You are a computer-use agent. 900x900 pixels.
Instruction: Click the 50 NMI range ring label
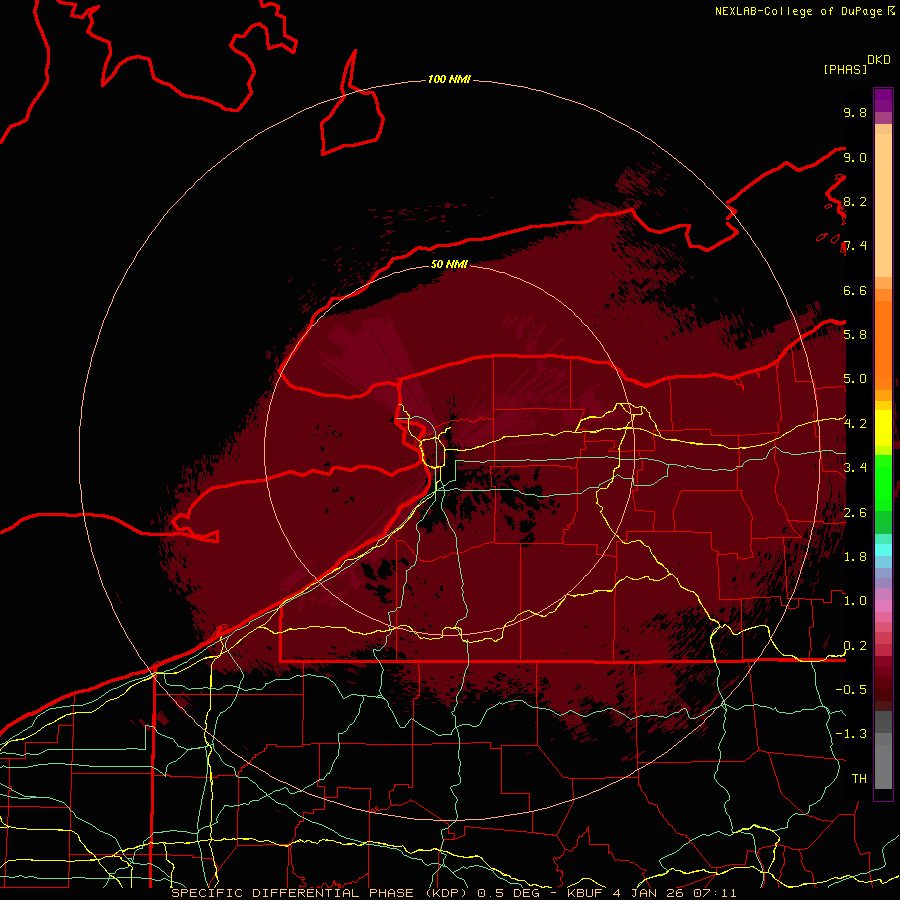(449, 264)
